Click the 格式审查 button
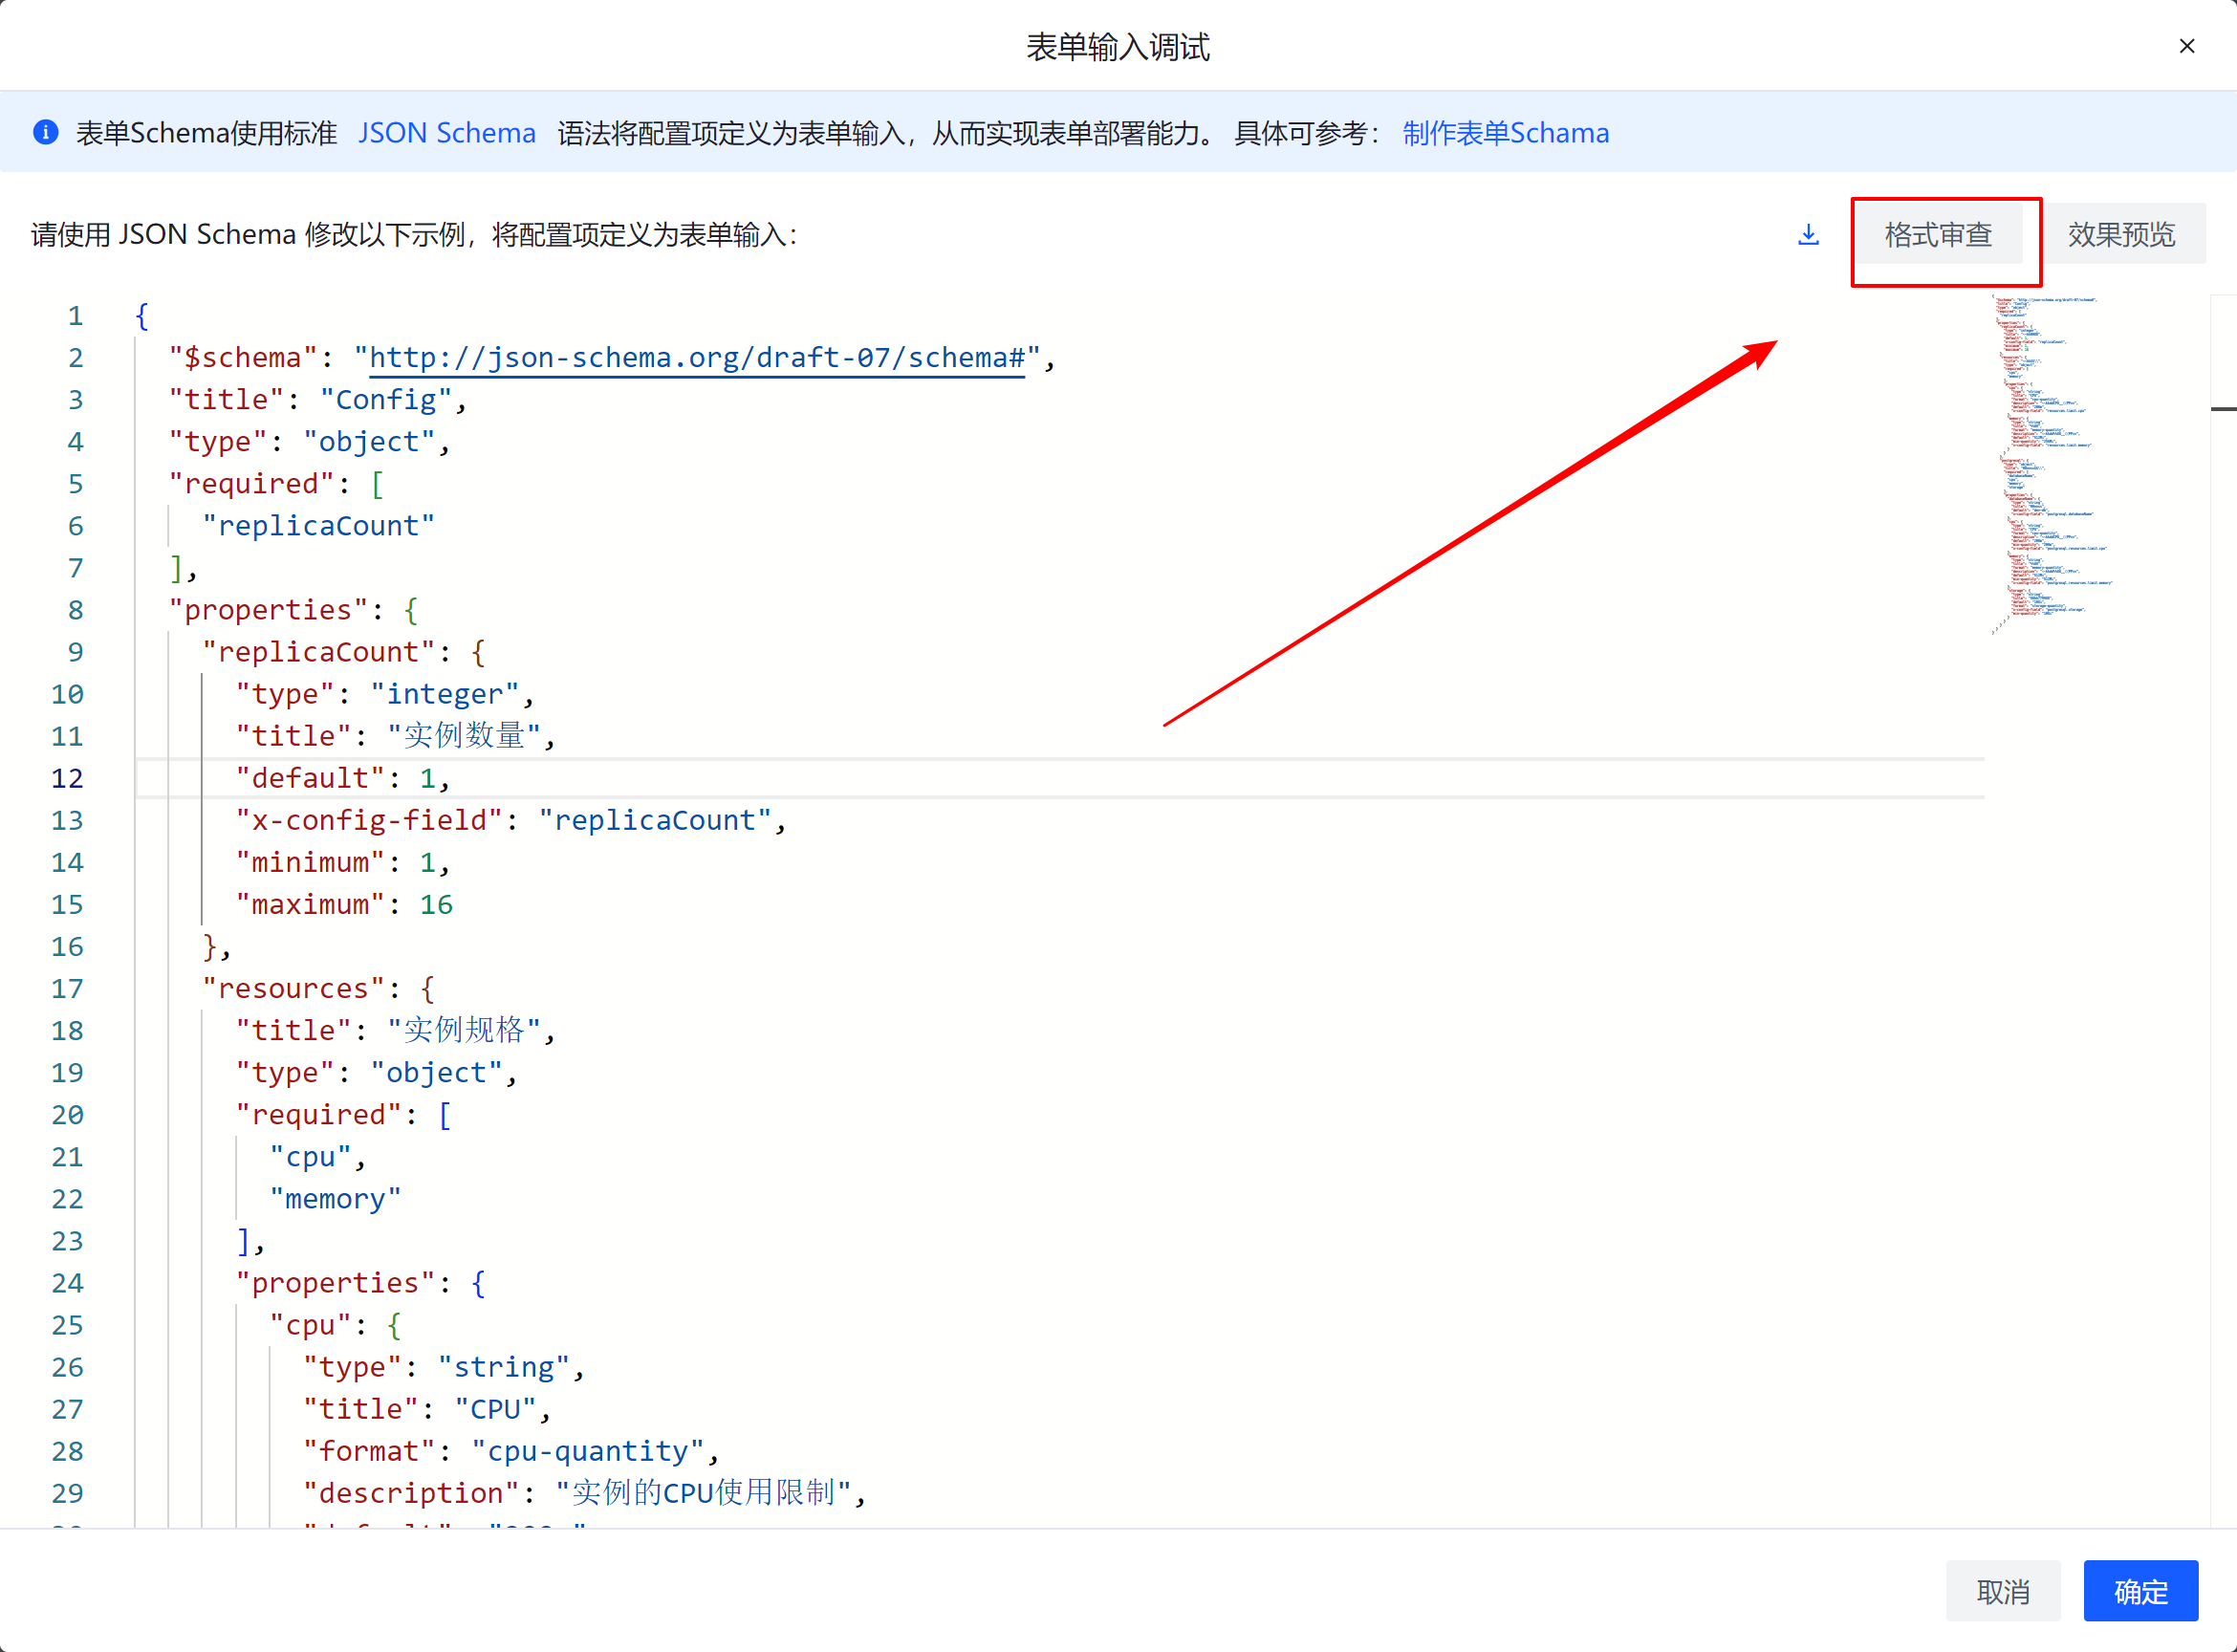The image size is (2237, 1652). [x=1938, y=235]
